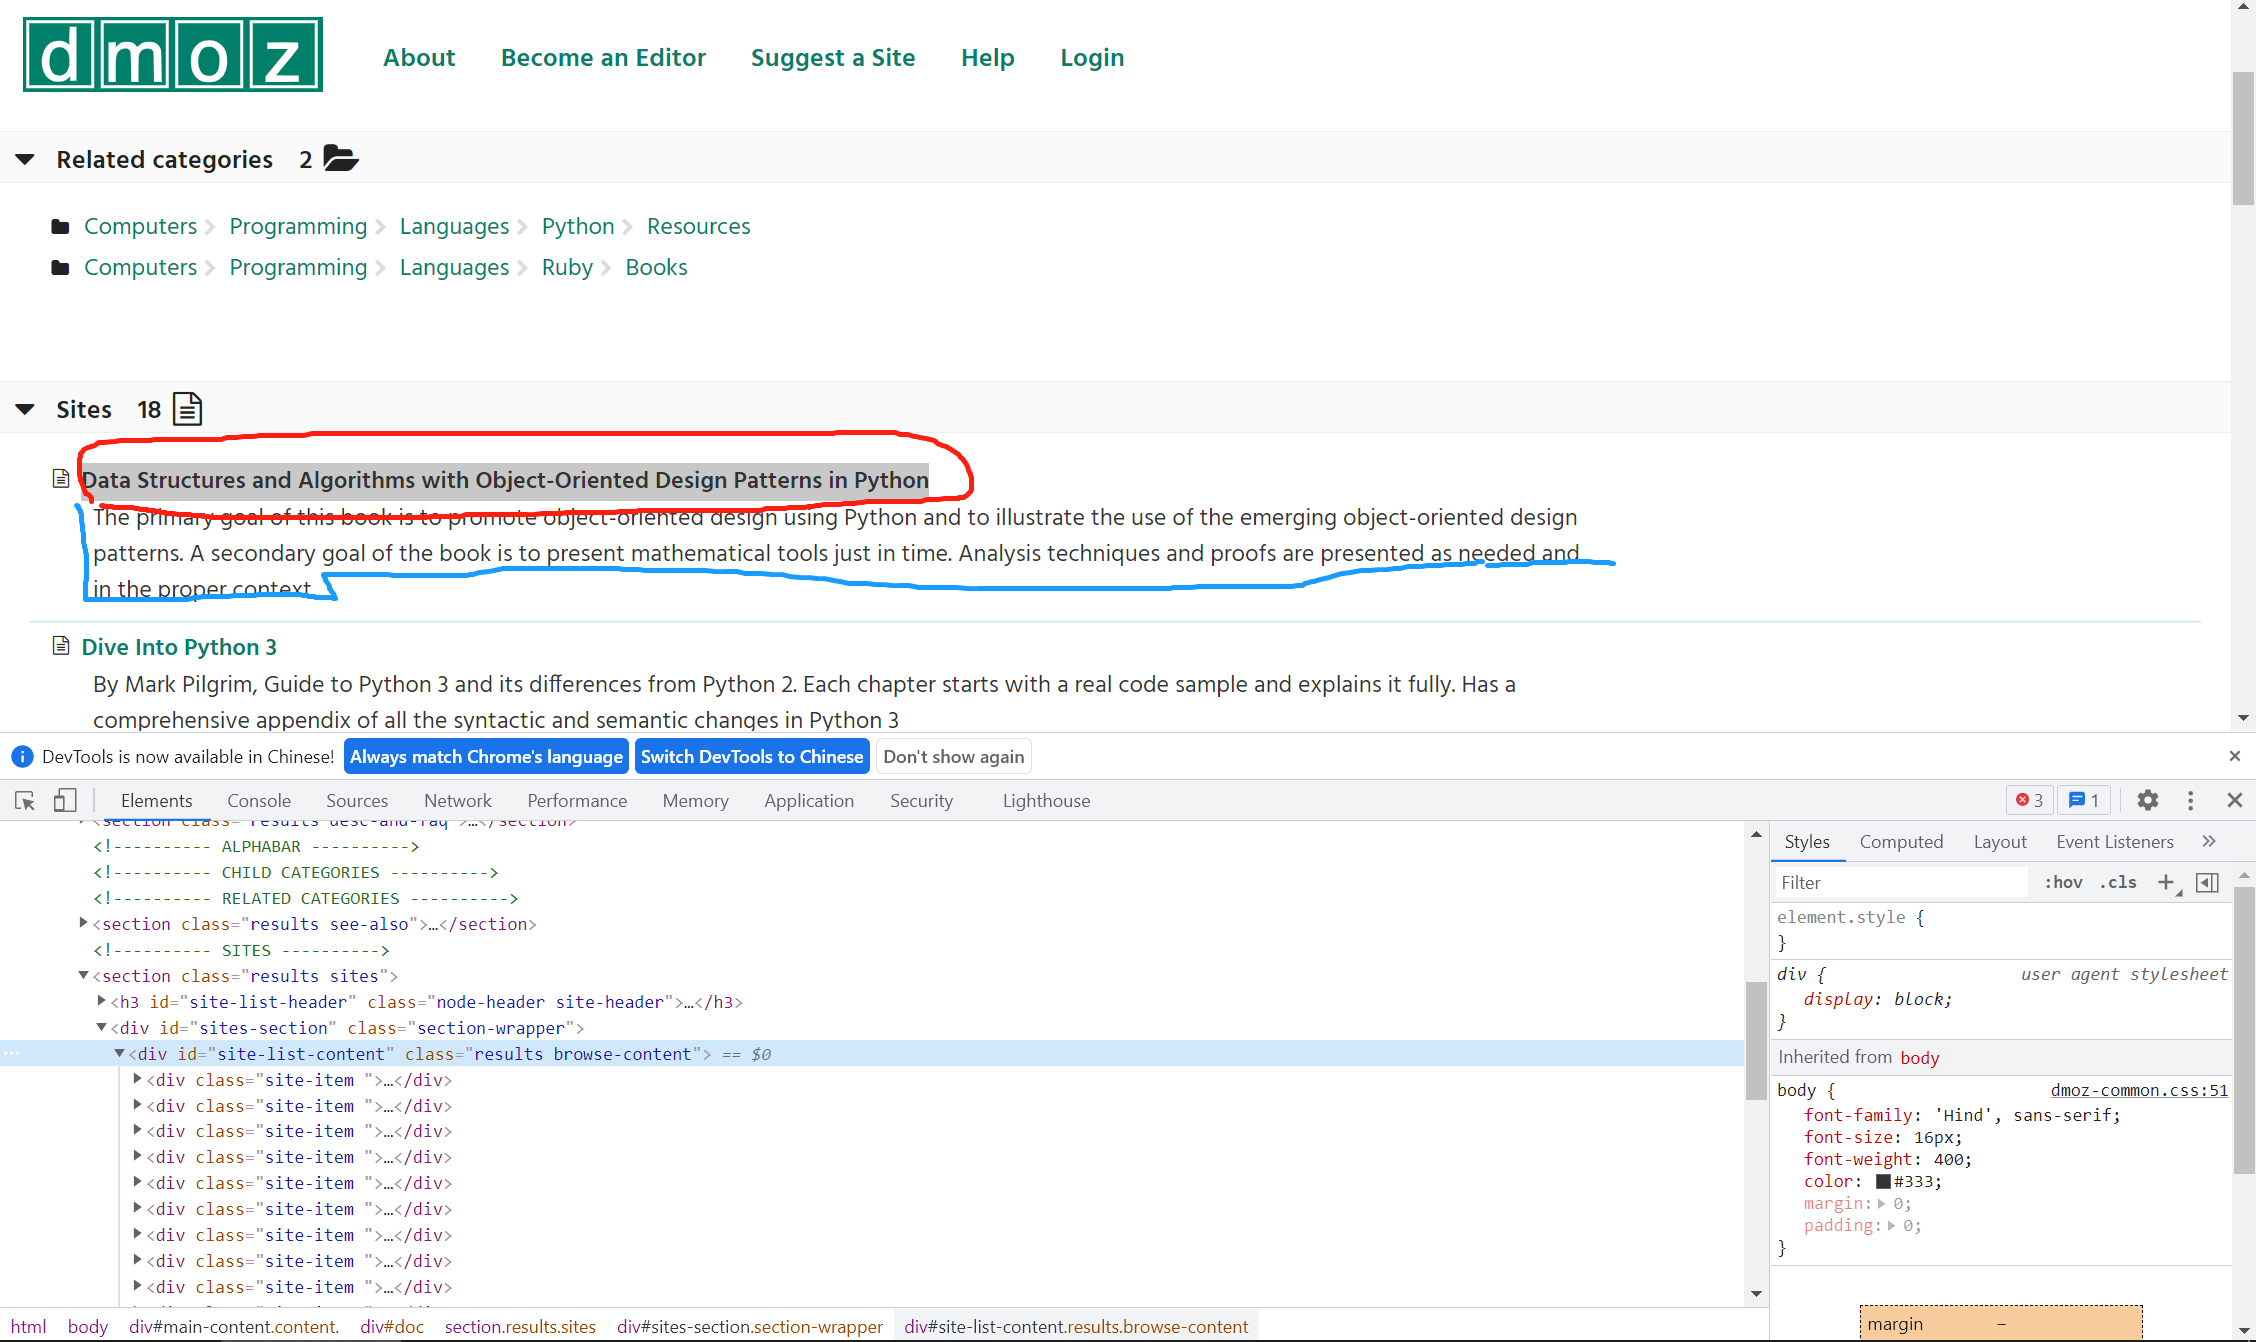This screenshot has height=1342, width=2256.
Task: Open the About page link
Action: coord(419,58)
